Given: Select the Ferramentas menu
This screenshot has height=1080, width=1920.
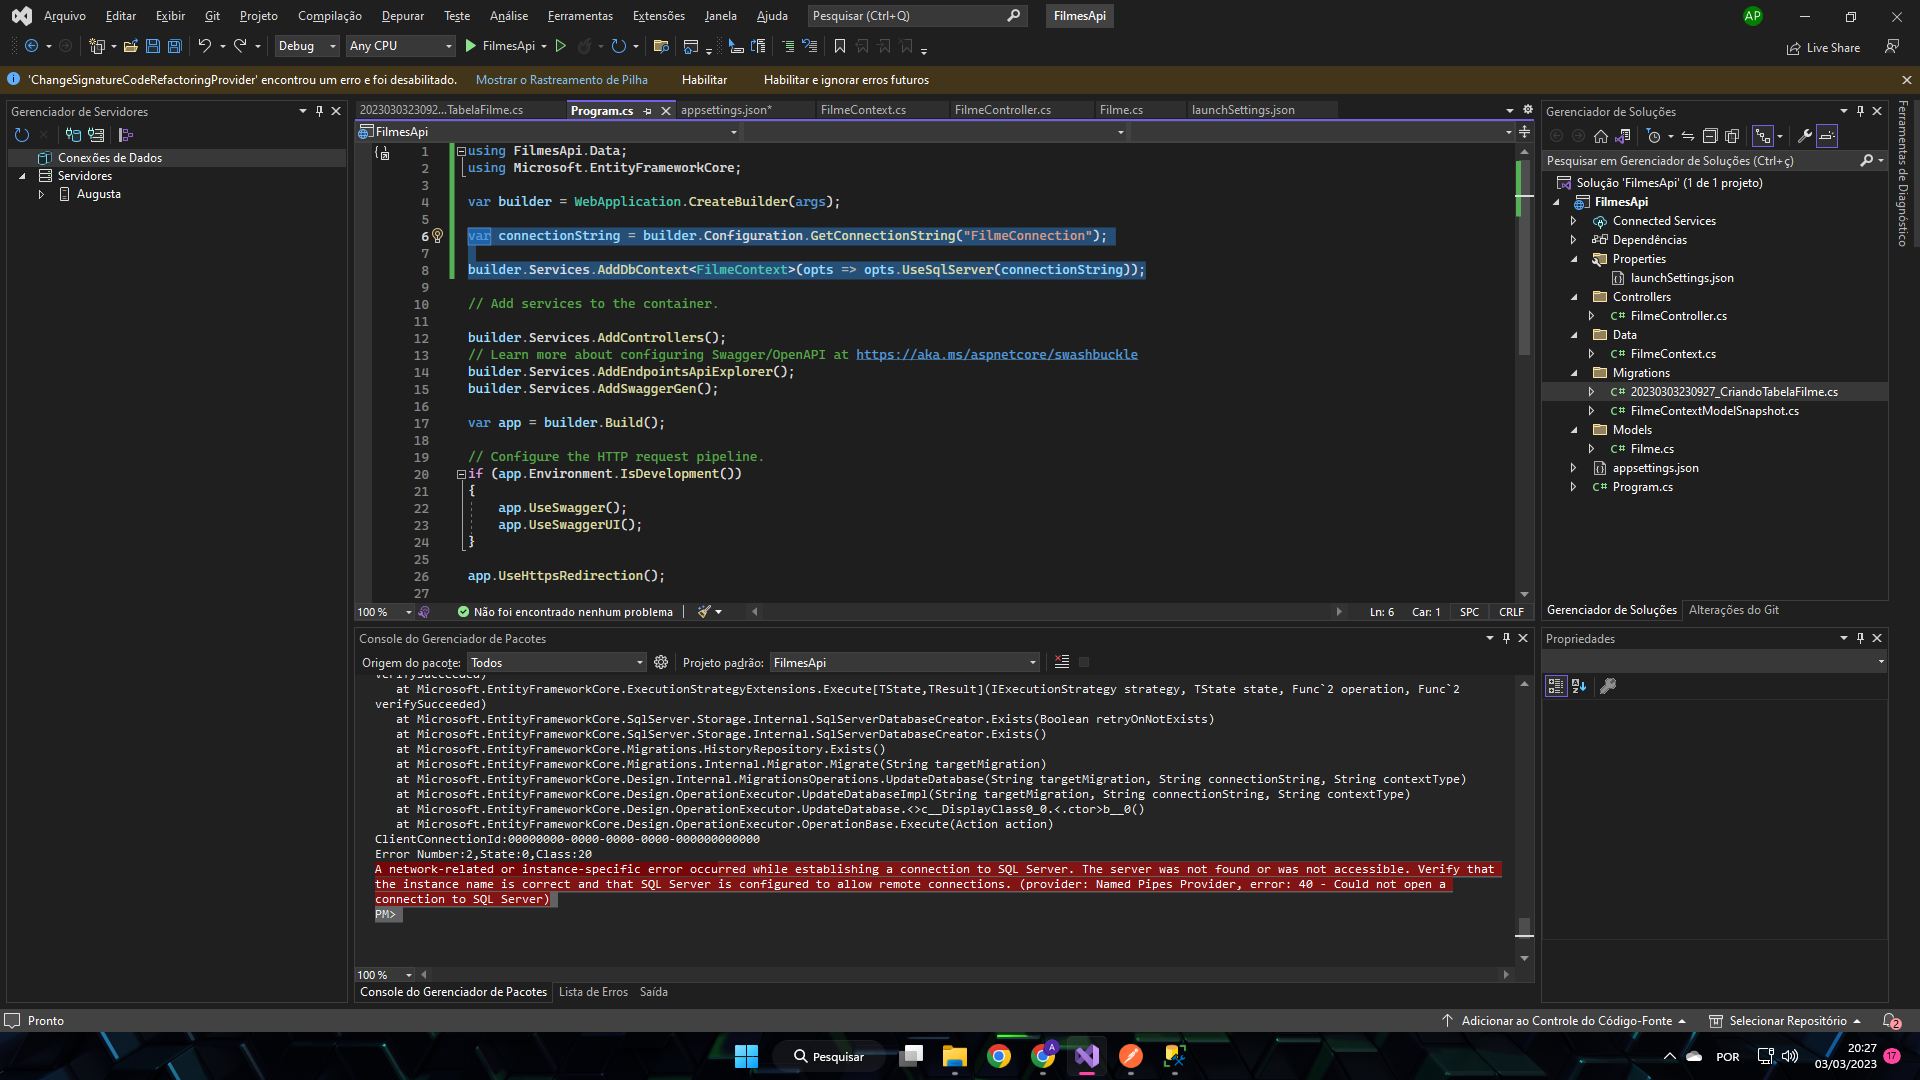Looking at the screenshot, I should pyautogui.click(x=582, y=15).
